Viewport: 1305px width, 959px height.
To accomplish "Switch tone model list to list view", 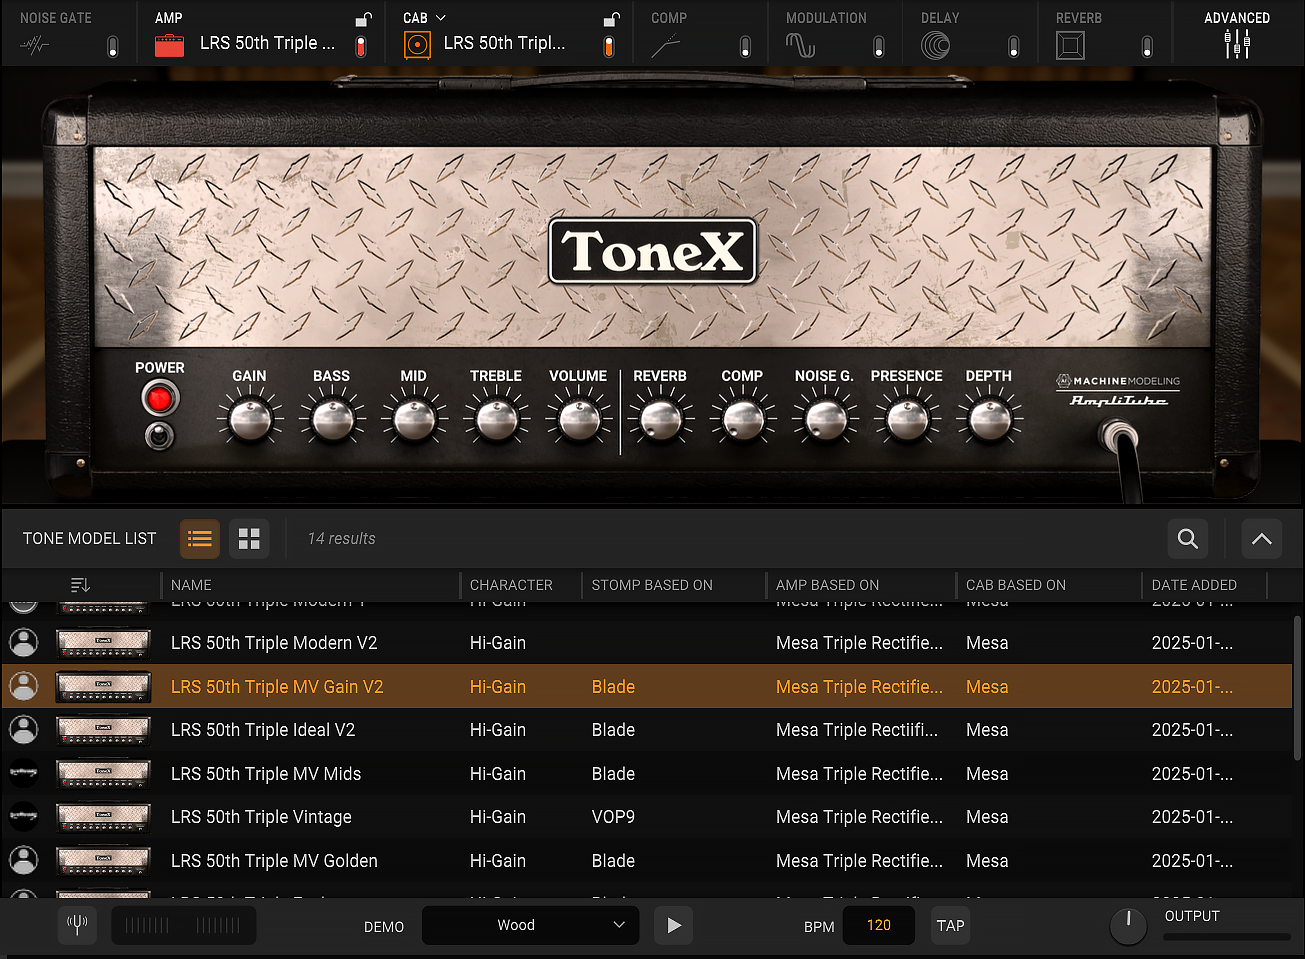I will [x=200, y=539].
